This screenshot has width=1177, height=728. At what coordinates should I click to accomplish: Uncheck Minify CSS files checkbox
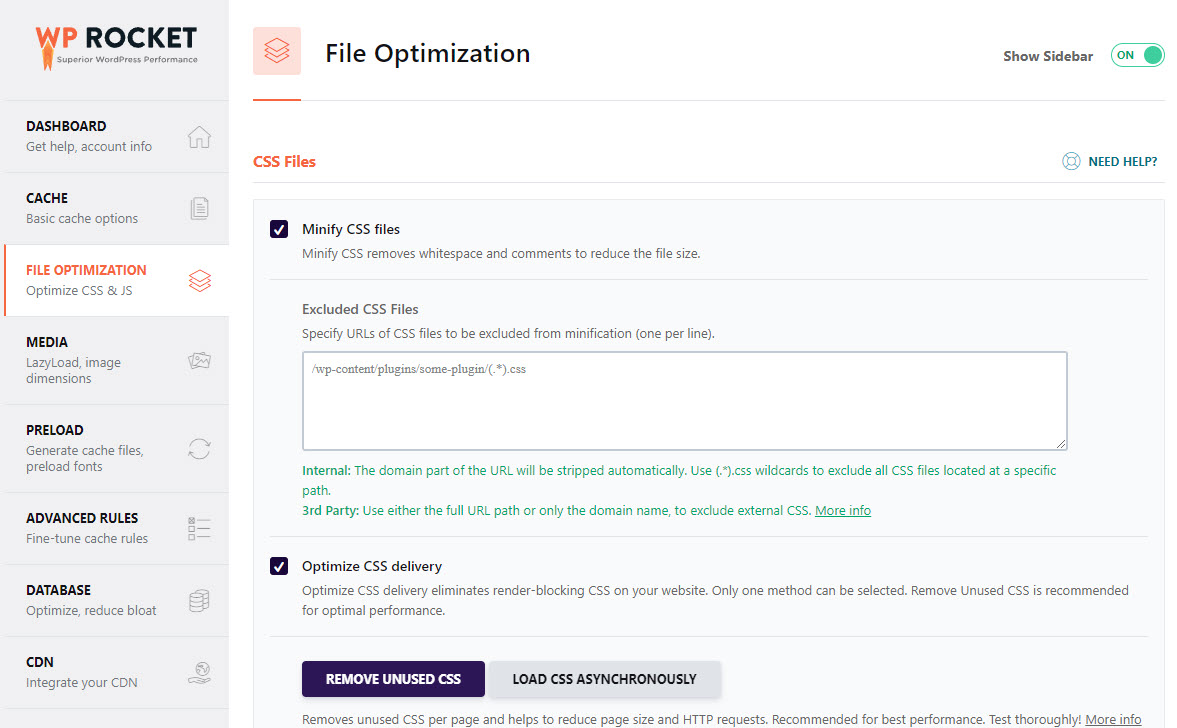(x=279, y=229)
